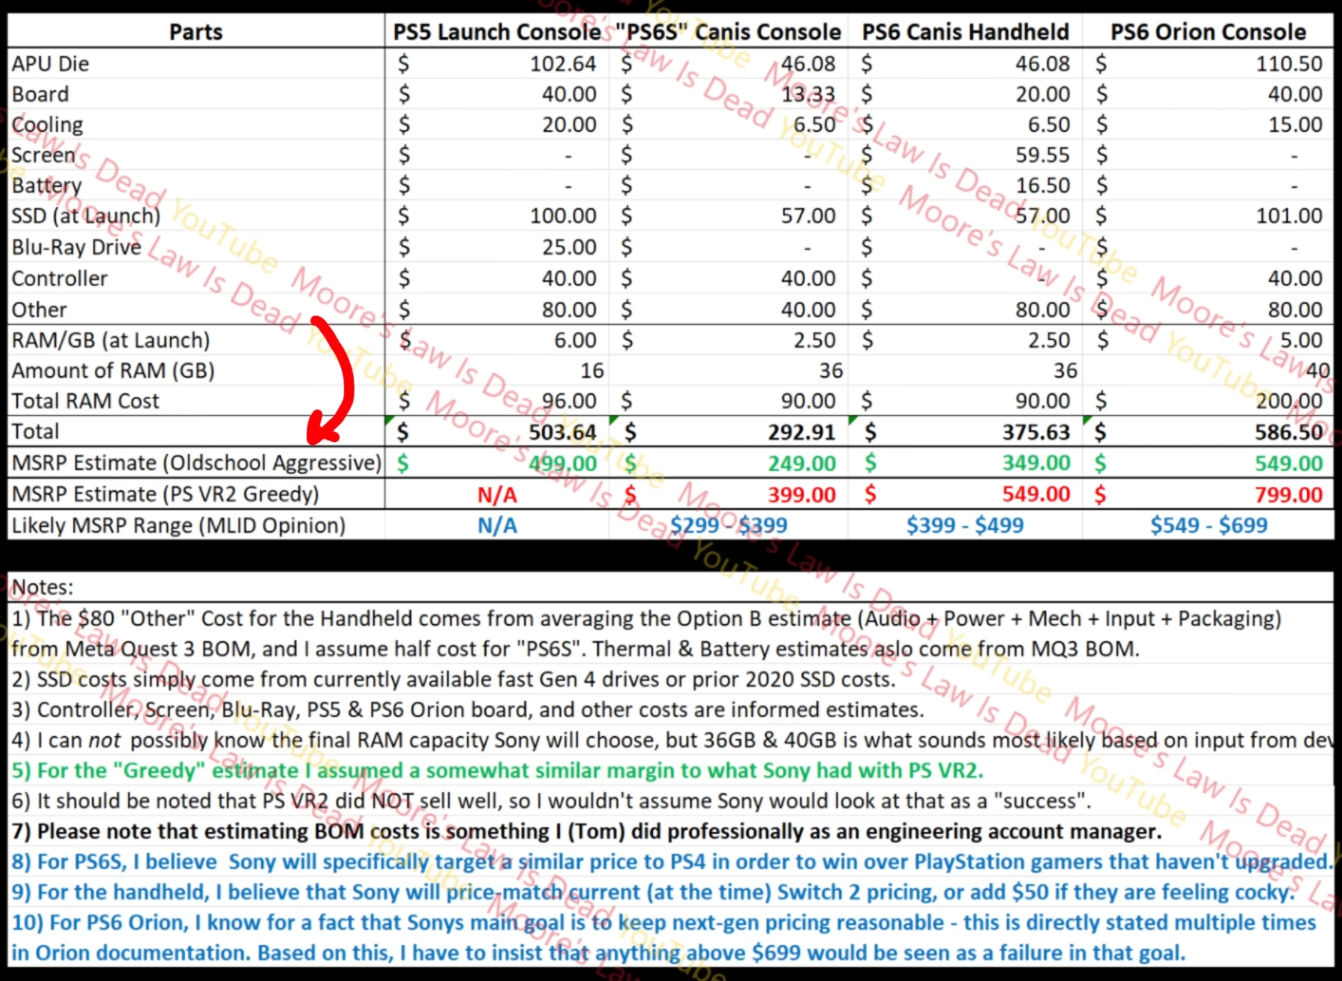Select note 2 about SSD costs
The width and height of the screenshot is (1342, 981).
pos(453,679)
